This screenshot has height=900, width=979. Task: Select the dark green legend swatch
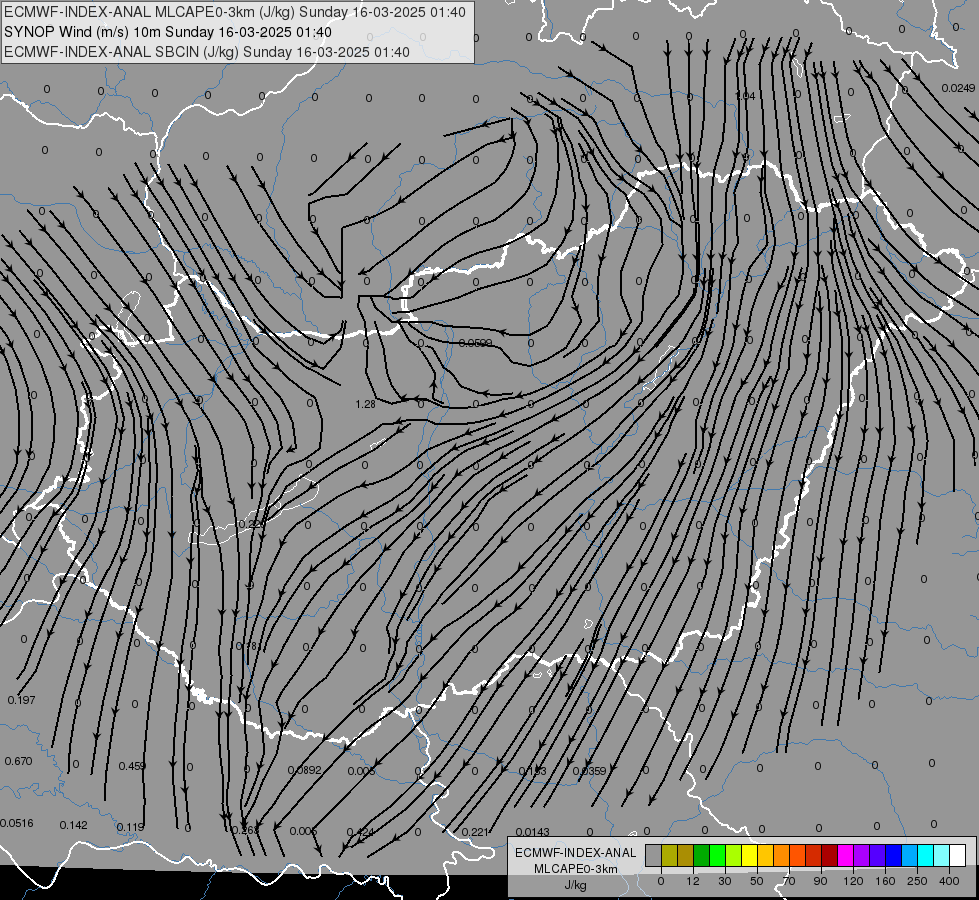(x=702, y=855)
